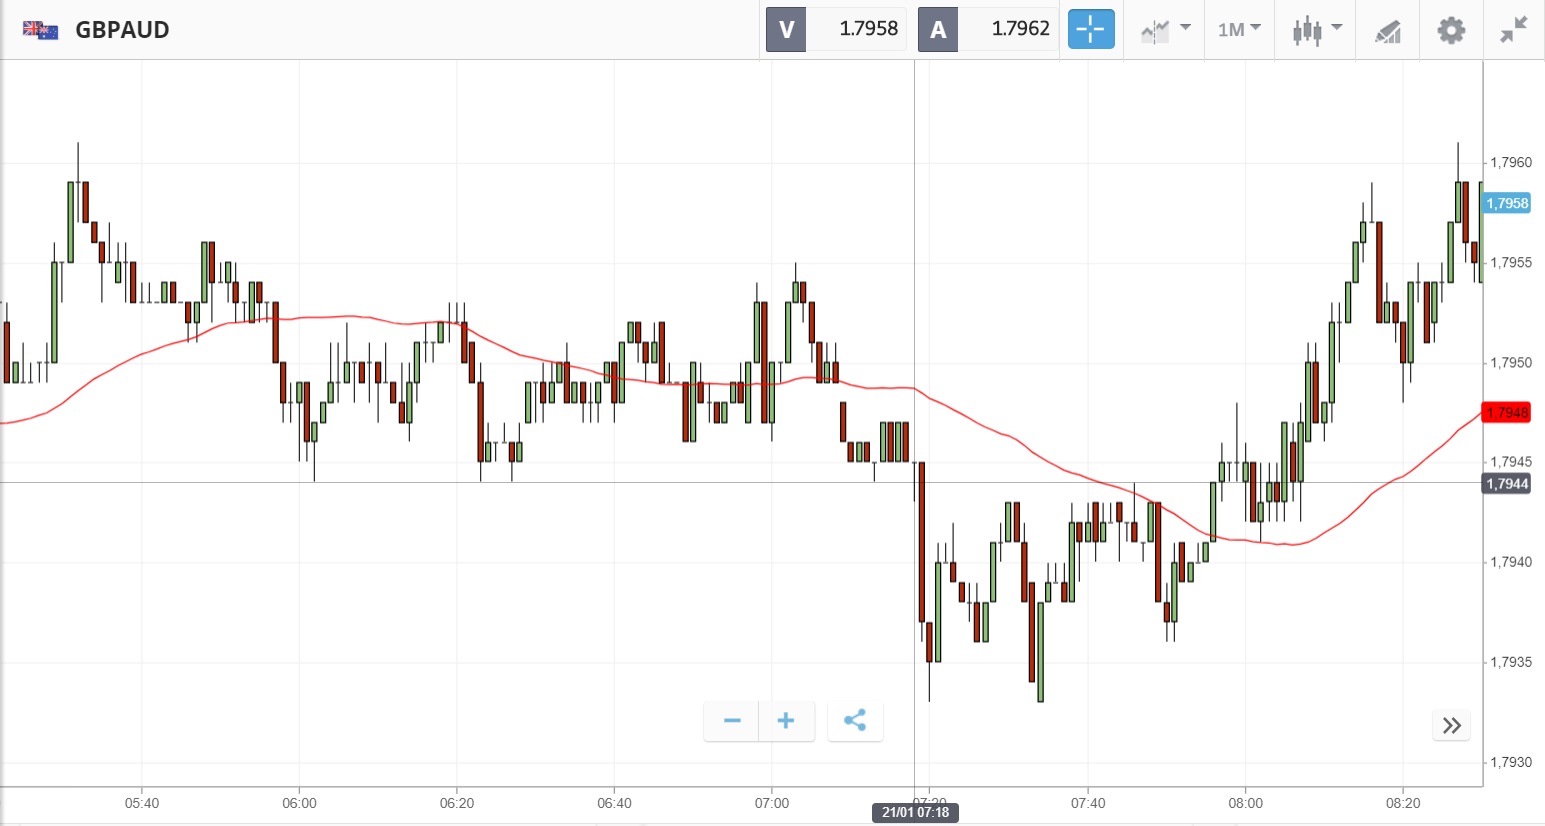
Task: Click the share chart icon
Action: 855,721
